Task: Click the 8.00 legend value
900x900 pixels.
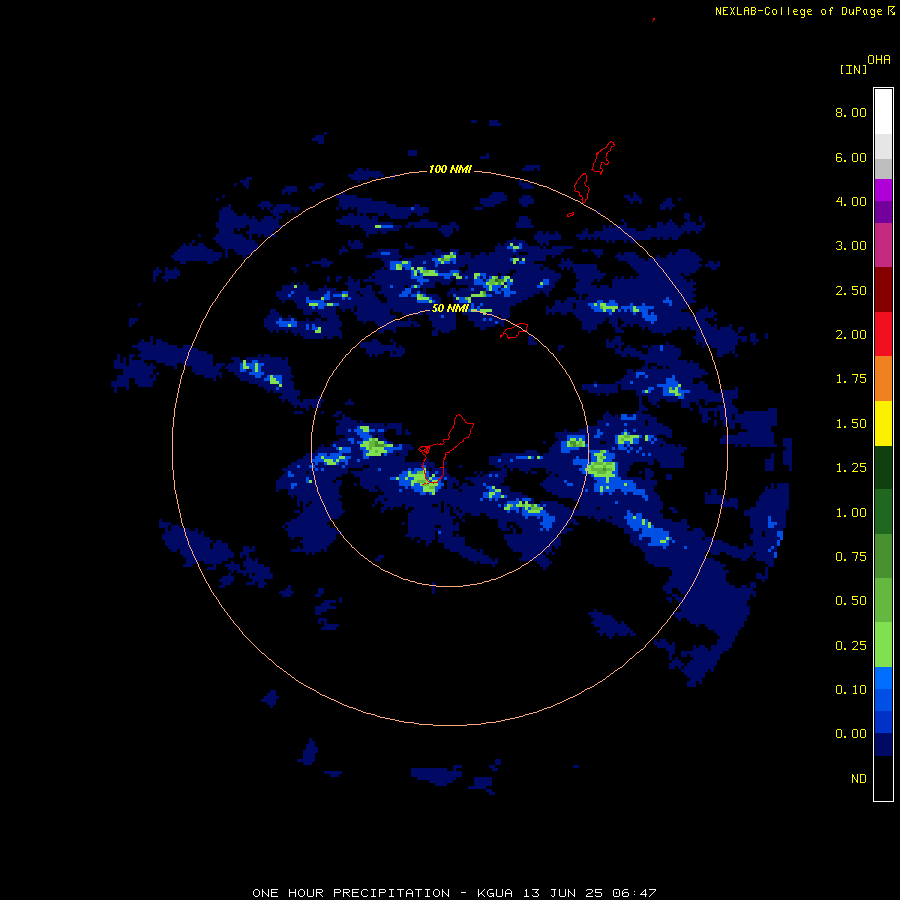Action: pos(851,112)
